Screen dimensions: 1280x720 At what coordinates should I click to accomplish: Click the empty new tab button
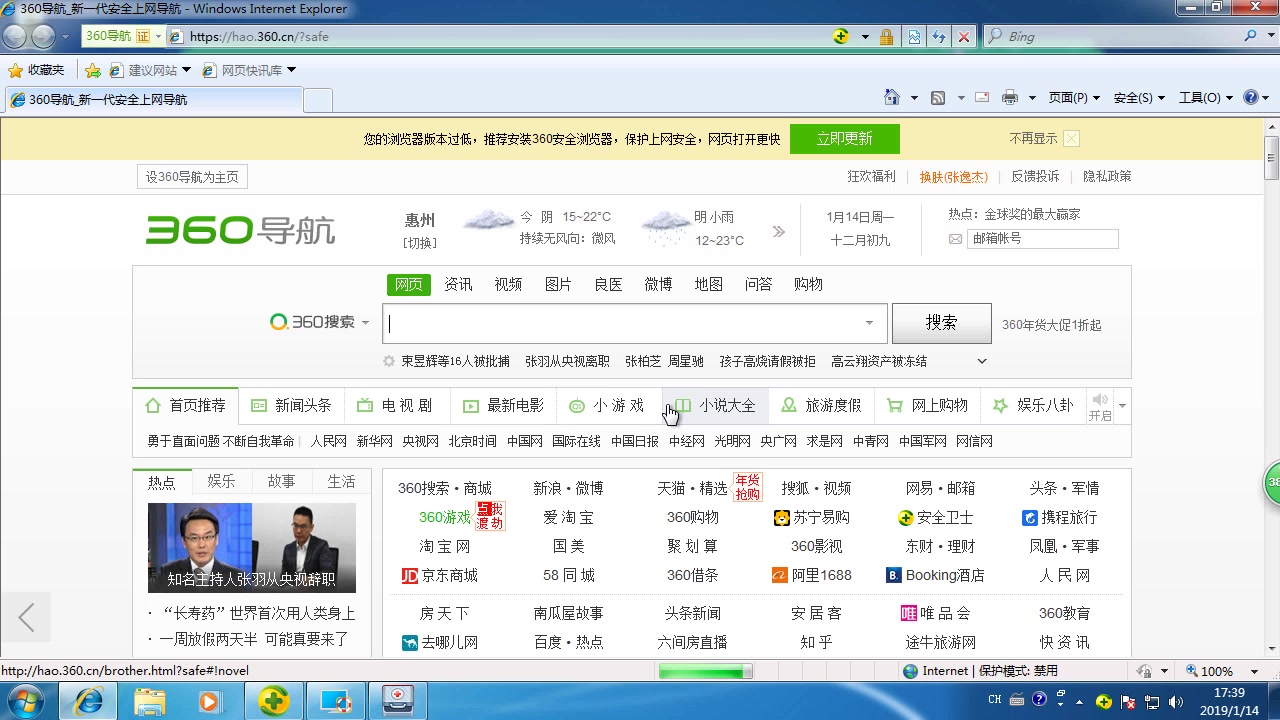pos(318,100)
